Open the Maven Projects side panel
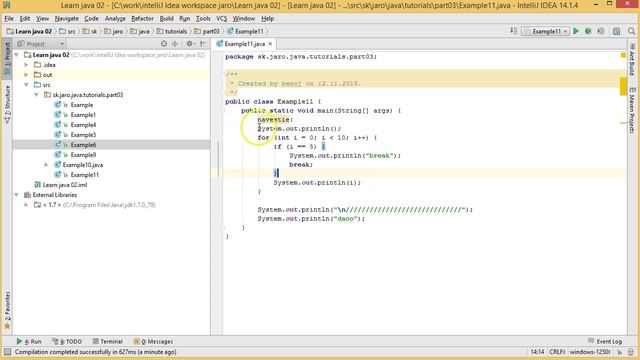Image resolution: width=640 pixels, height=360 pixels. 632,110
